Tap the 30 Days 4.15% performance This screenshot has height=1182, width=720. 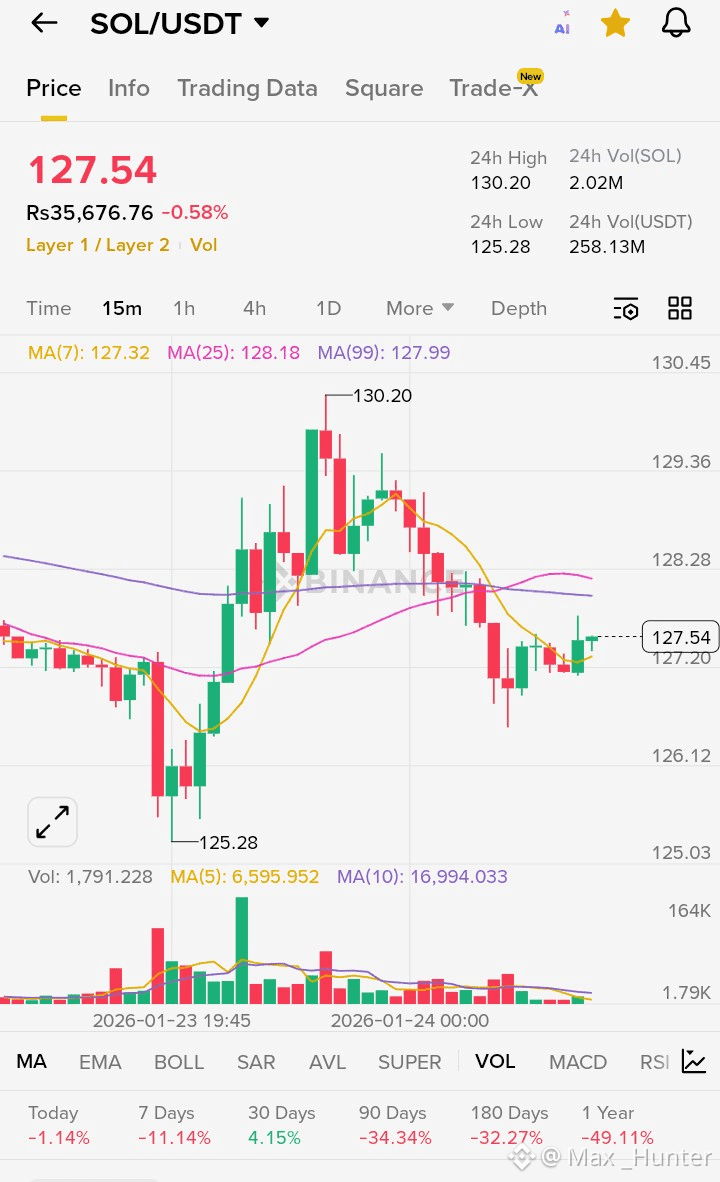pyautogui.click(x=282, y=1125)
